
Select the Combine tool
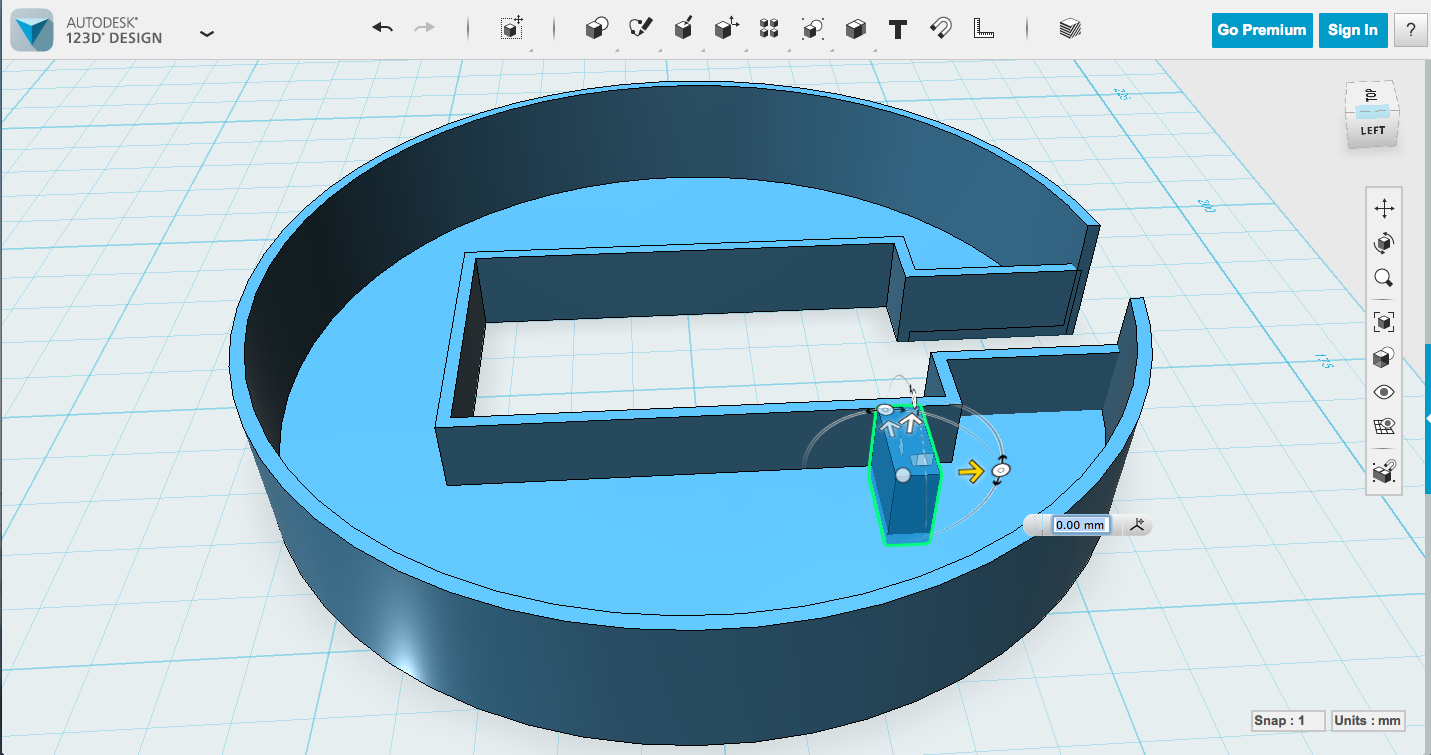[x=811, y=30]
